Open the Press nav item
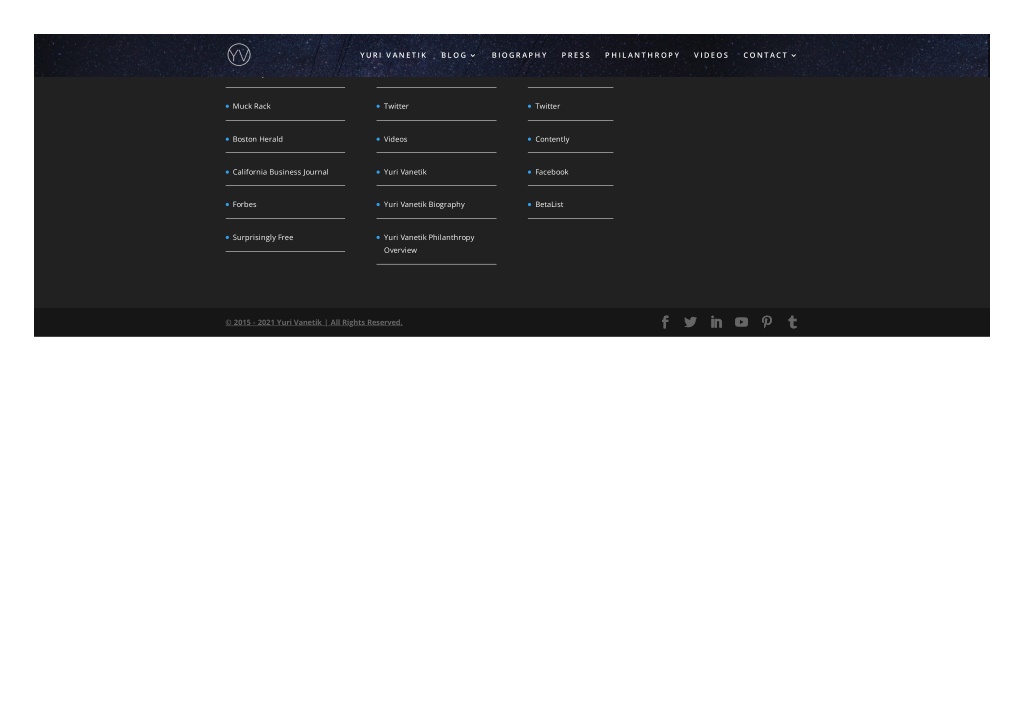This screenshot has height=727, width=1024. (x=576, y=56)
